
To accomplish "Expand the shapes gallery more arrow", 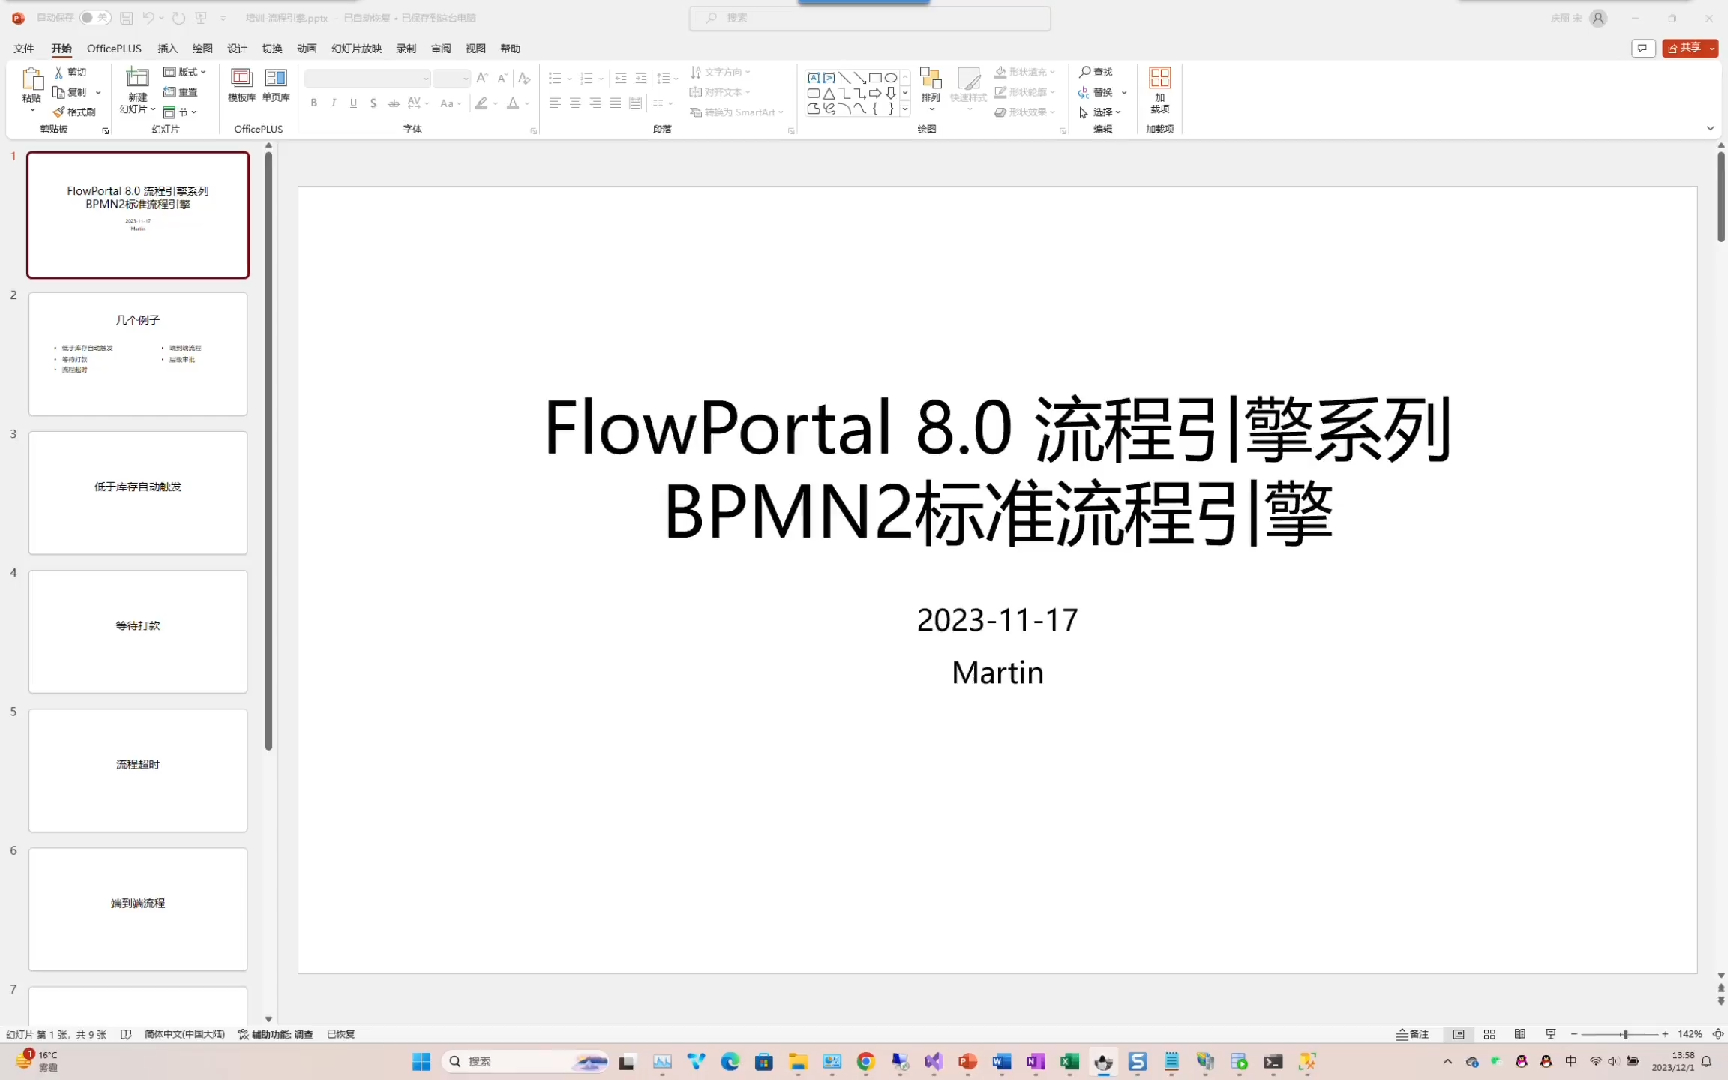I will [x=905, y=110].
